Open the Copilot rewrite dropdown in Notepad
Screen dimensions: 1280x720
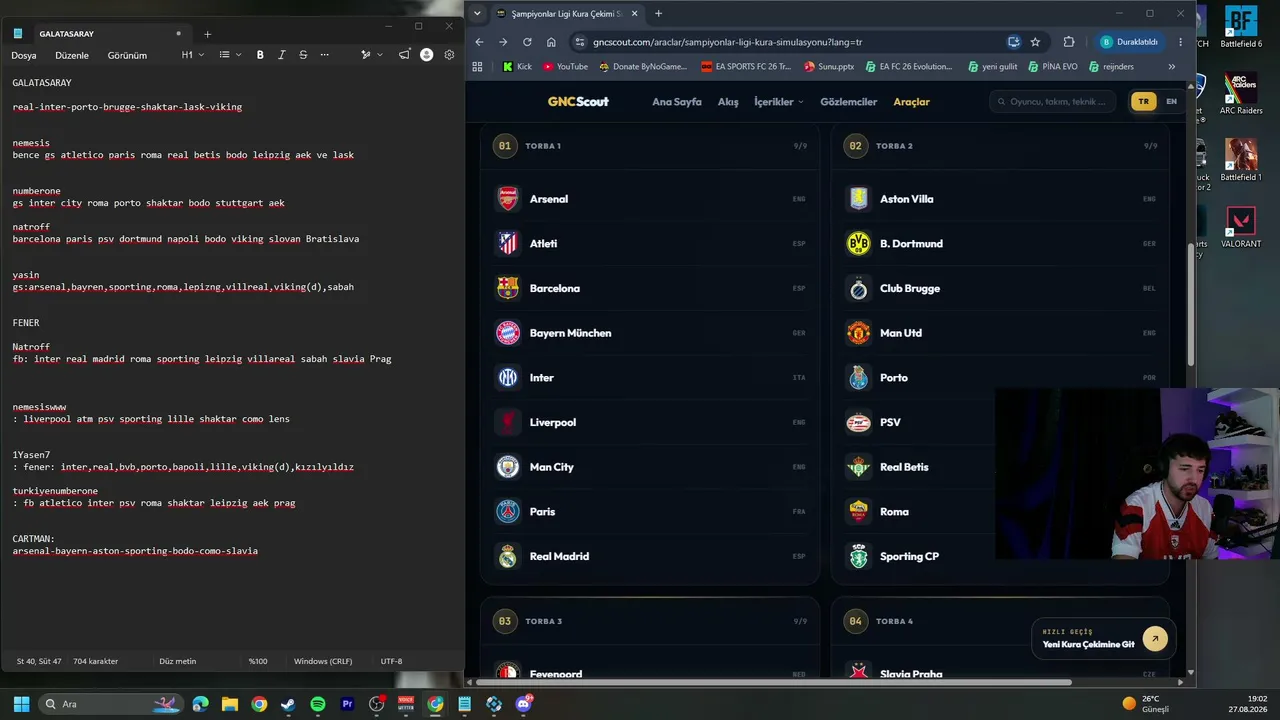[372, 55]
